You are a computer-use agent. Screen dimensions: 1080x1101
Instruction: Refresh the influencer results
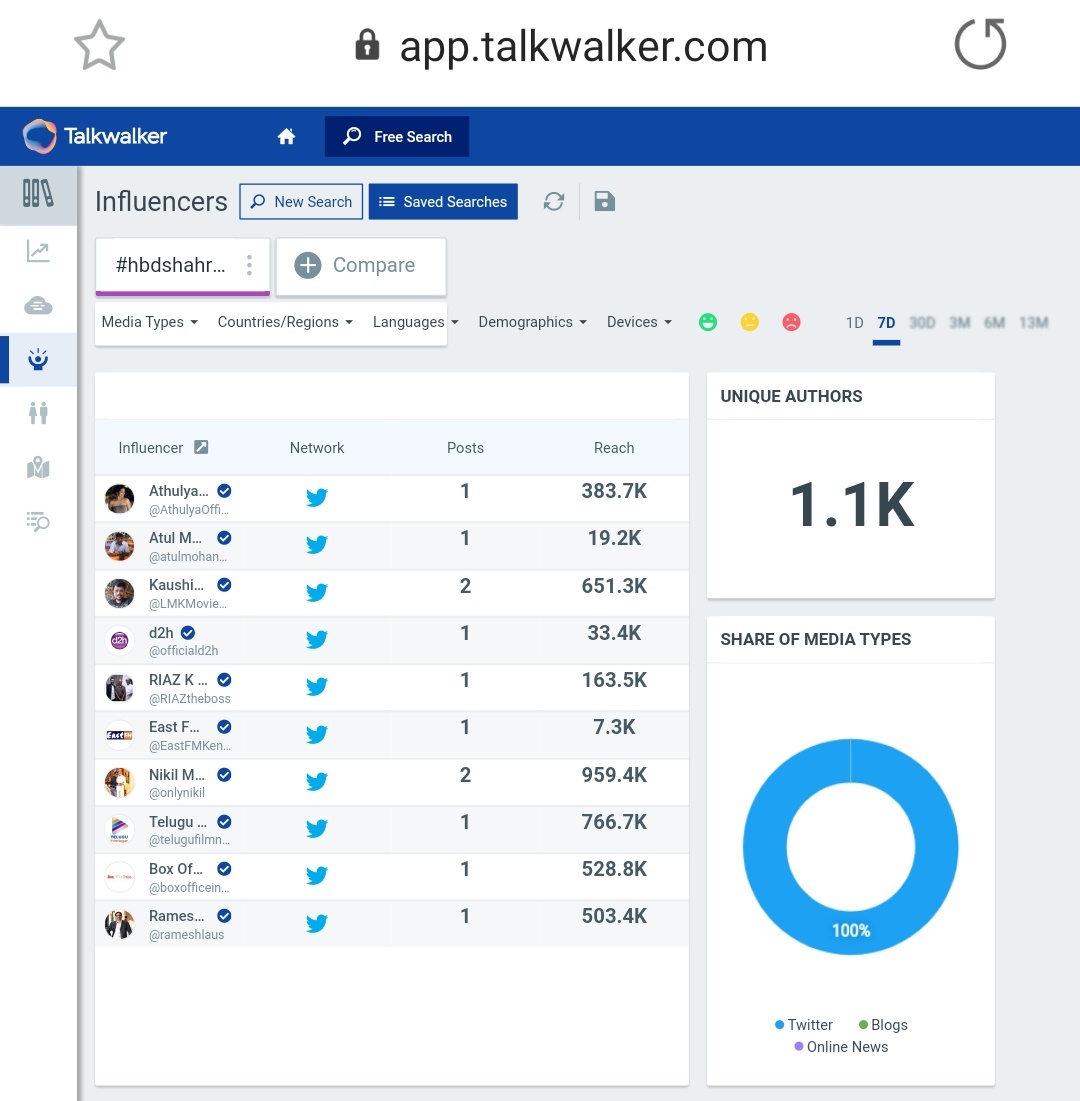tap(553, 202)
